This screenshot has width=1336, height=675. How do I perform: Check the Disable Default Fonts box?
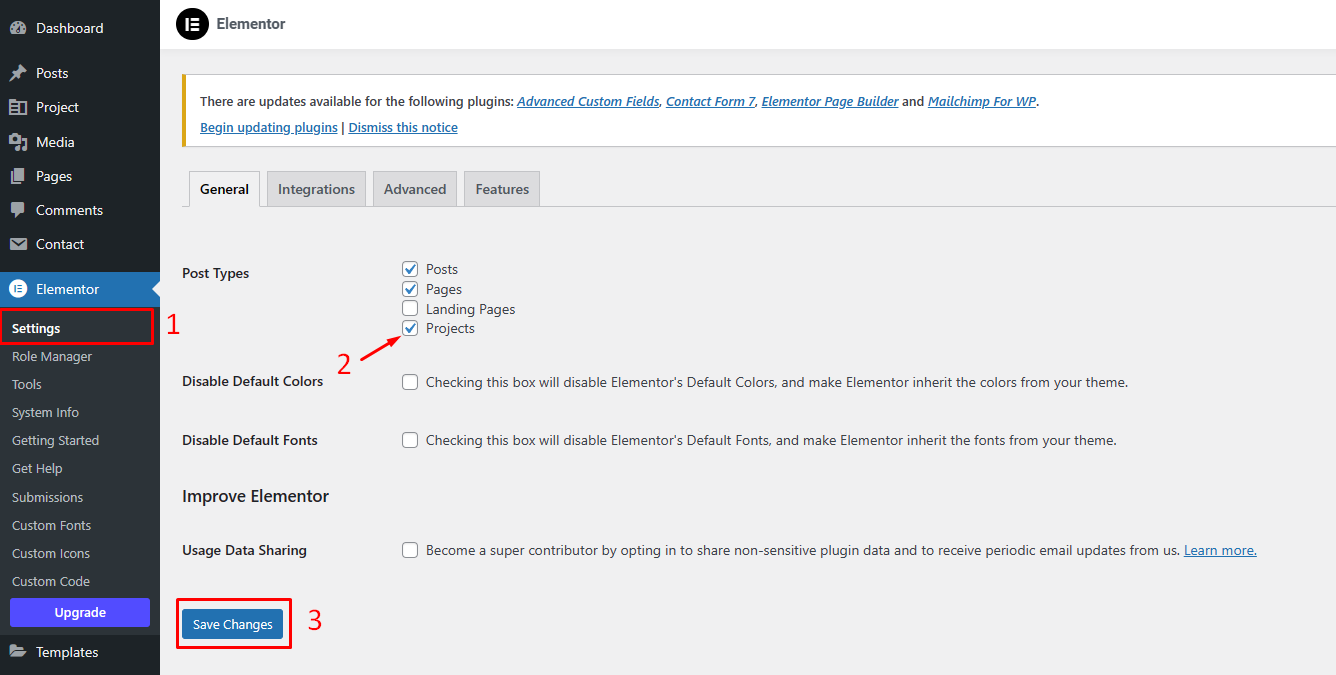(410, 440)
